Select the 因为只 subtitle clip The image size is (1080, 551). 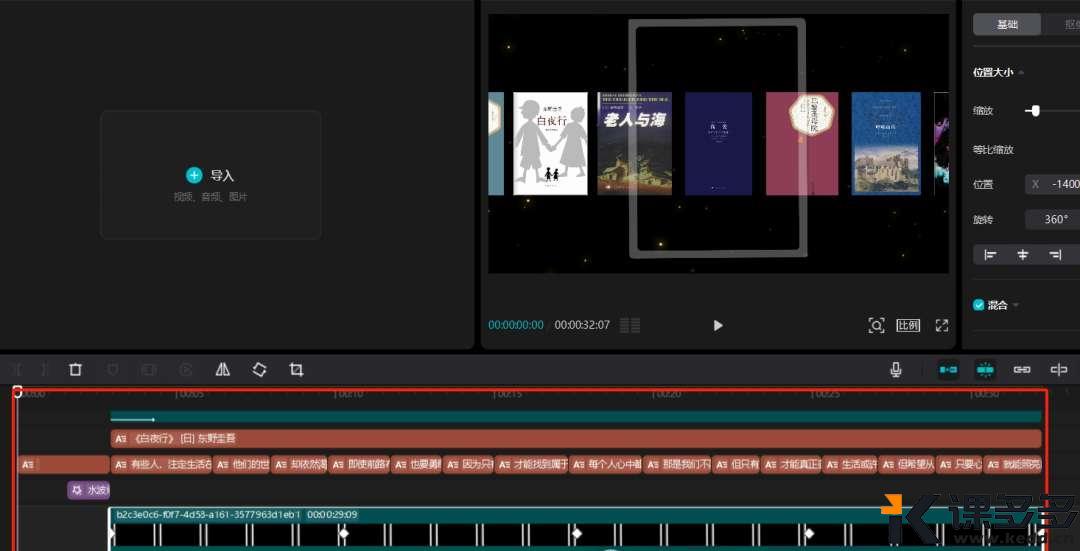coord(468,464)
